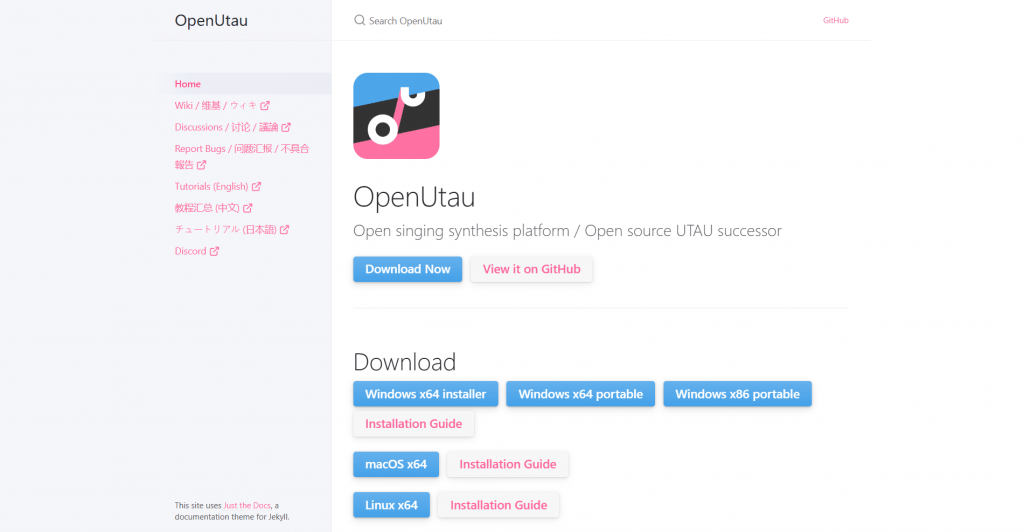The width and height of the screenshot is (1024, 532).
Task: Click external-link icon beside Discussions
Action: coord(286,127)
